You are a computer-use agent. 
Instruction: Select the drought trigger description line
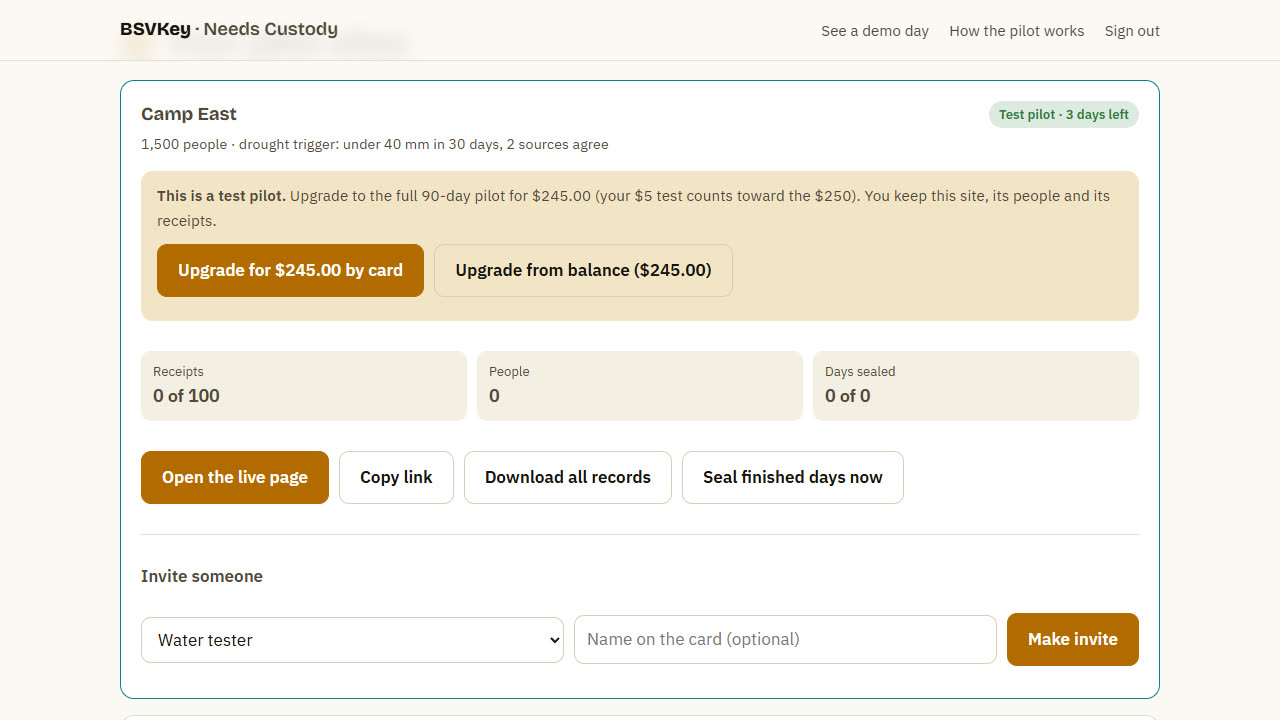375,144
